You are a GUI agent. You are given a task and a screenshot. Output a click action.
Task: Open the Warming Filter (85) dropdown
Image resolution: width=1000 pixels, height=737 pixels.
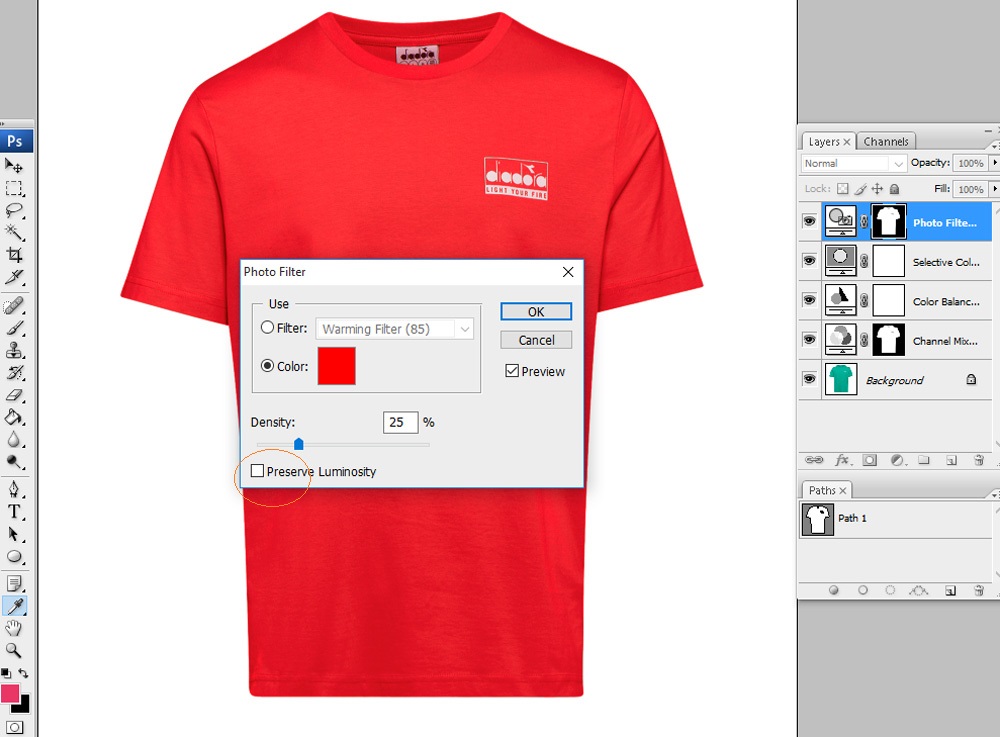[395, 329]
